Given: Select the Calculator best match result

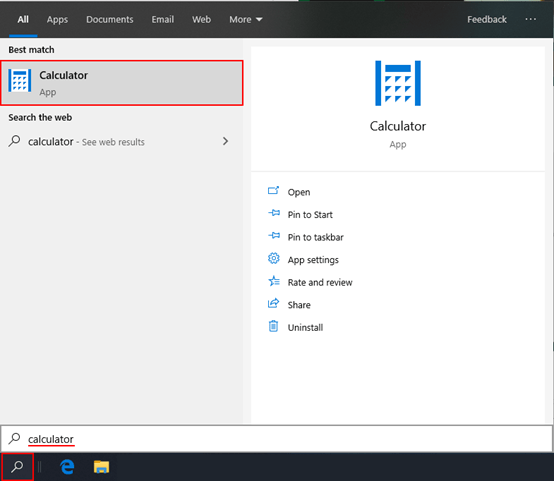Looking at the screenshot, I should [x=122, y=83].
